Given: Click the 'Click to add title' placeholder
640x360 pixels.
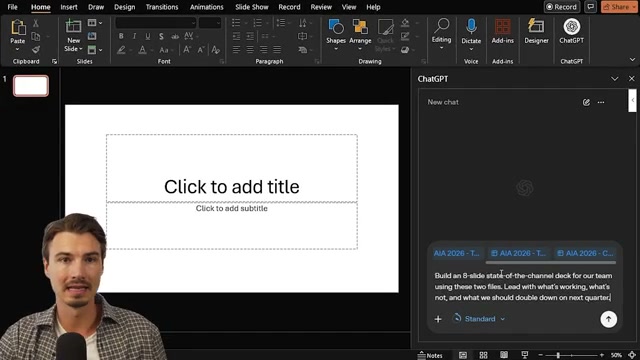Looking at the screenshot, I should point(232,168).
